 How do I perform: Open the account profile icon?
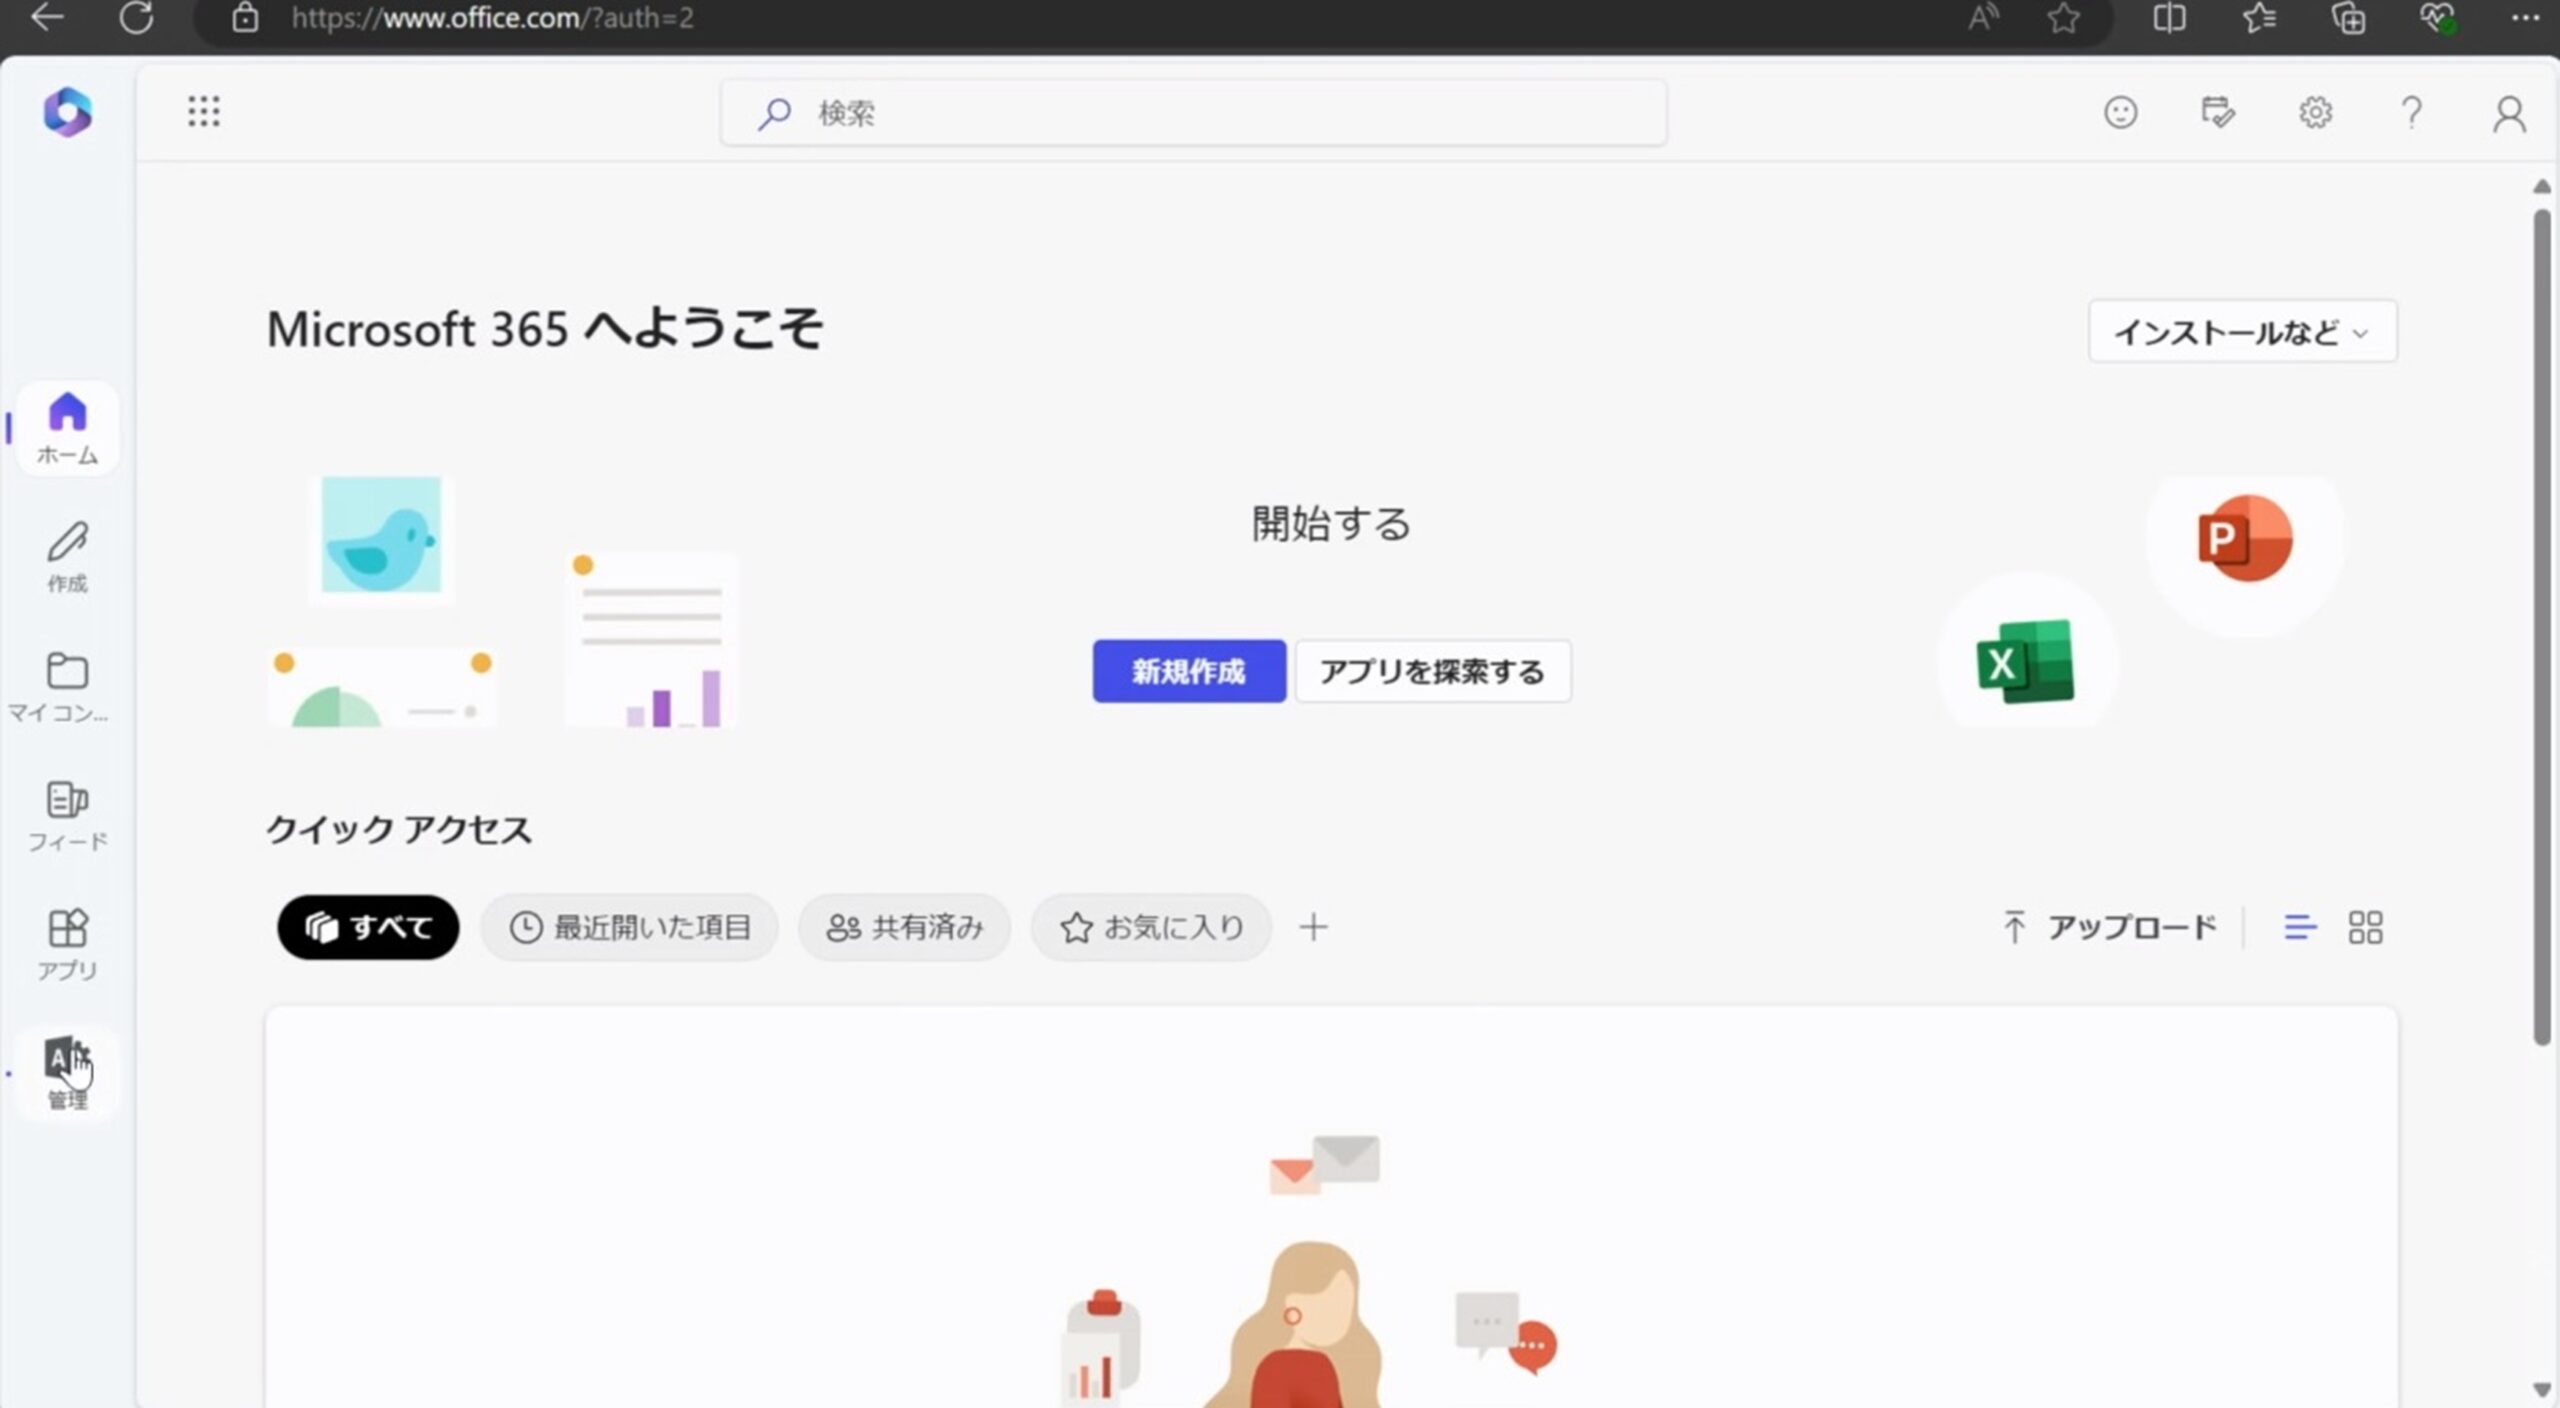point(2508,113)
